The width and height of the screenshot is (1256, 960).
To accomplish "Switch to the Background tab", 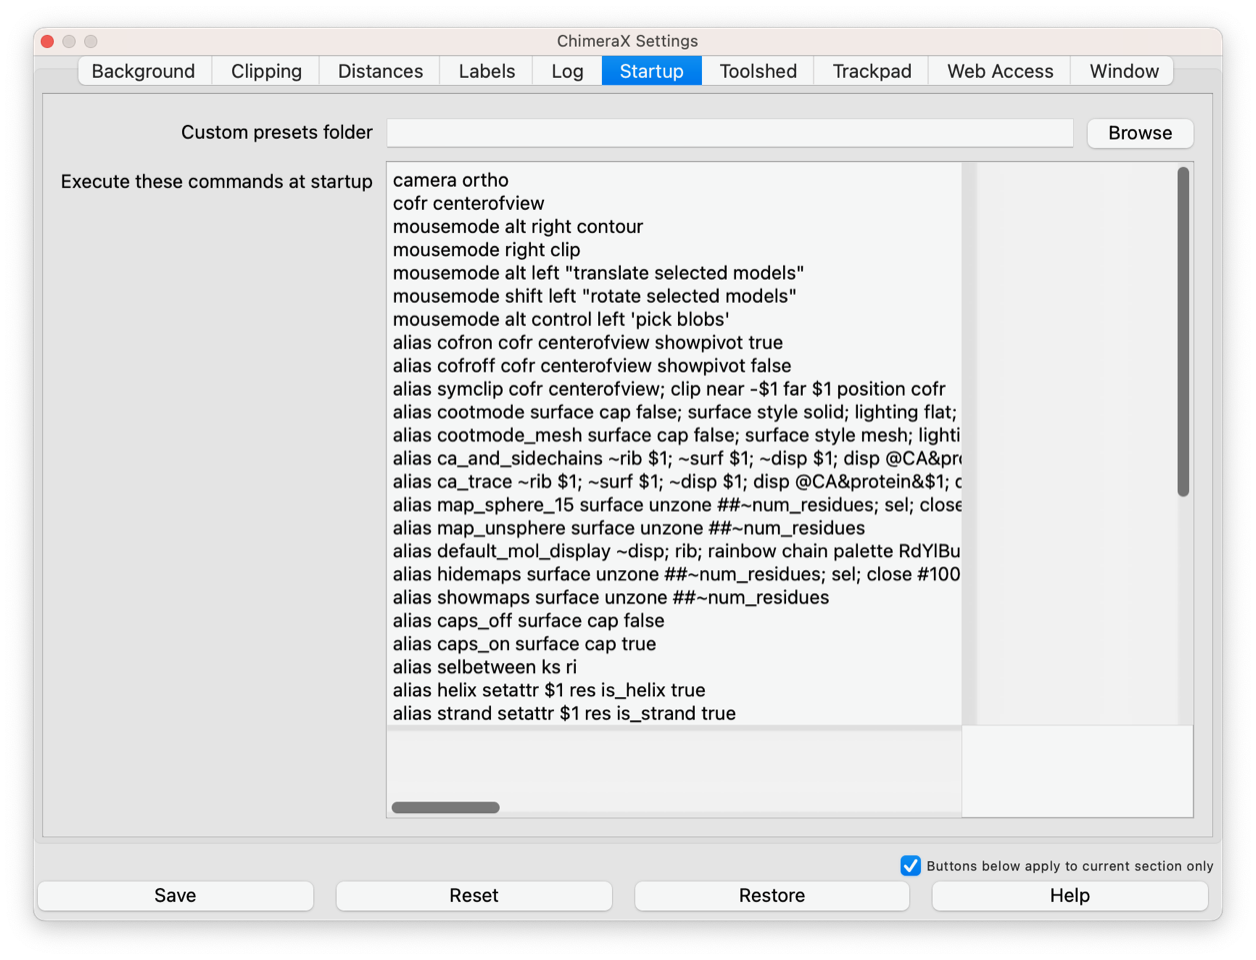I will coord(143,71).
